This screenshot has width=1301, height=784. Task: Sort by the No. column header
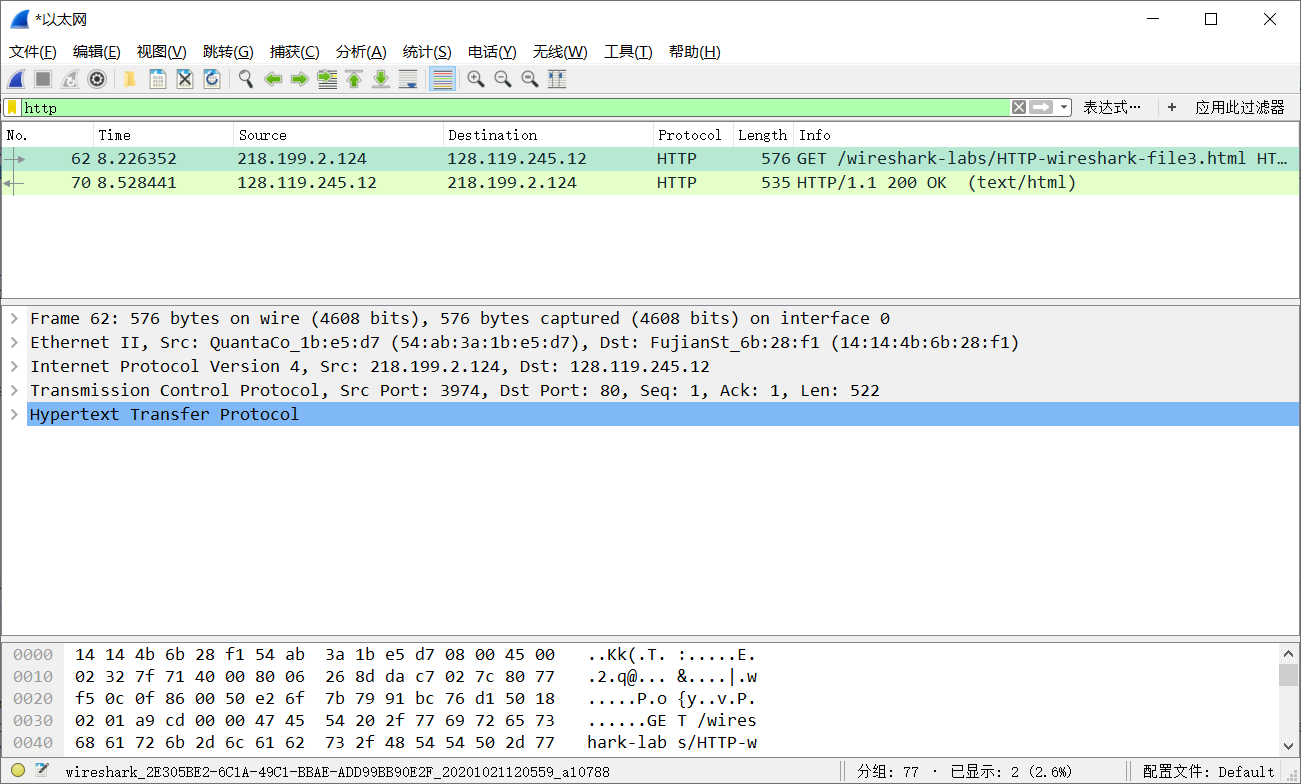[48, 135]
